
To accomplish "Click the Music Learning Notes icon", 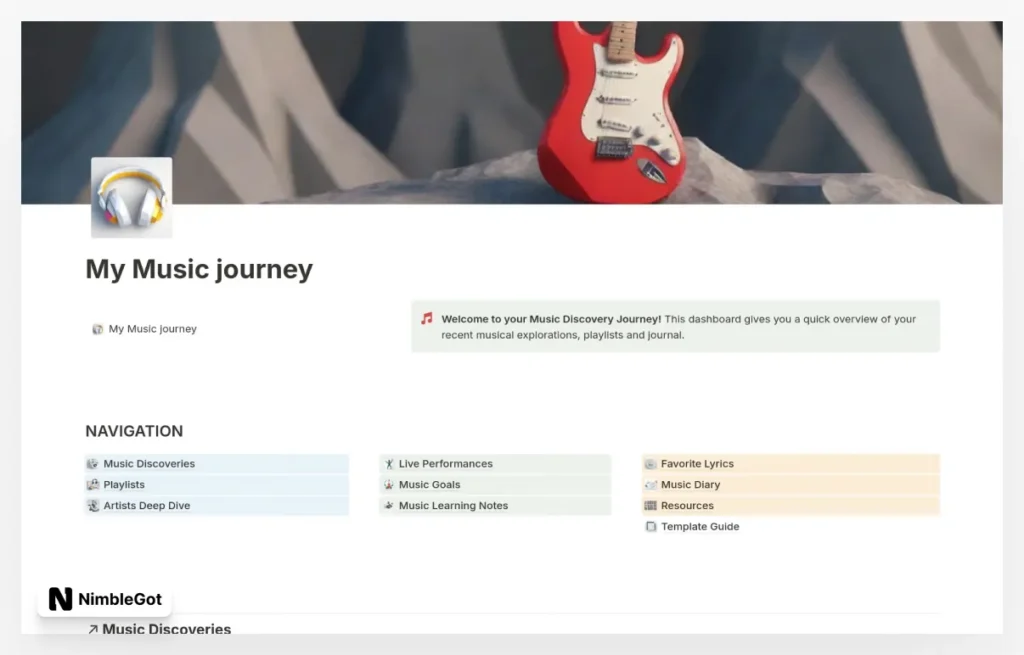I will (388, 505).
